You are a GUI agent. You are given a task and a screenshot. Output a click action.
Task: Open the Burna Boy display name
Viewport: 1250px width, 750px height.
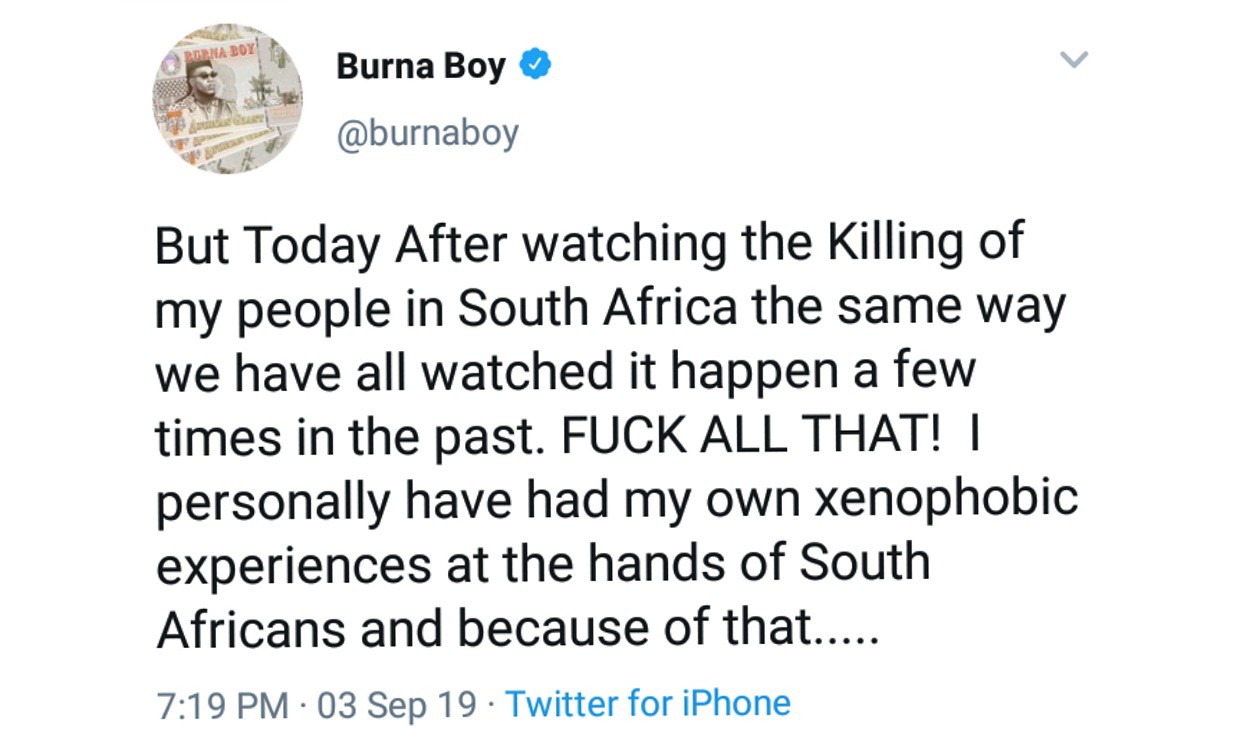[x=421, y=67]
